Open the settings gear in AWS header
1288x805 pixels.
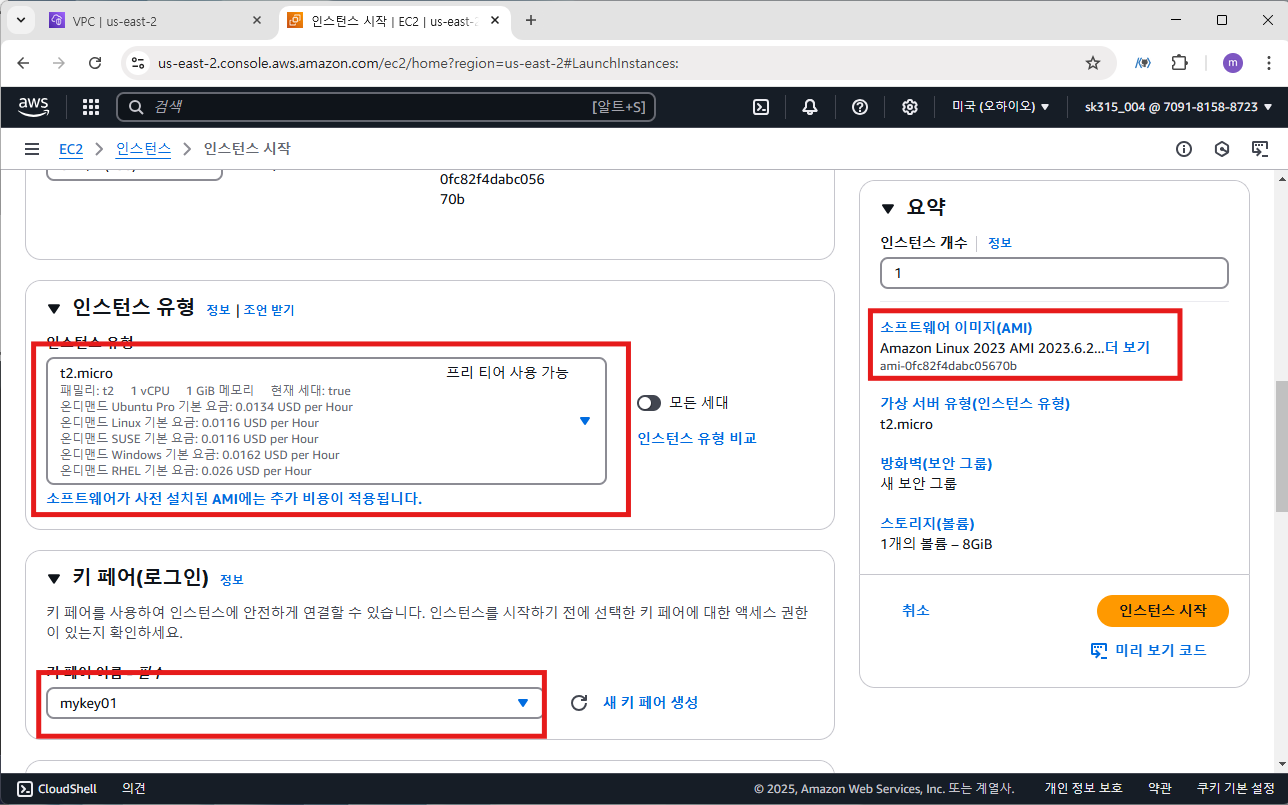pyautogui.click(x=910, y=107)
